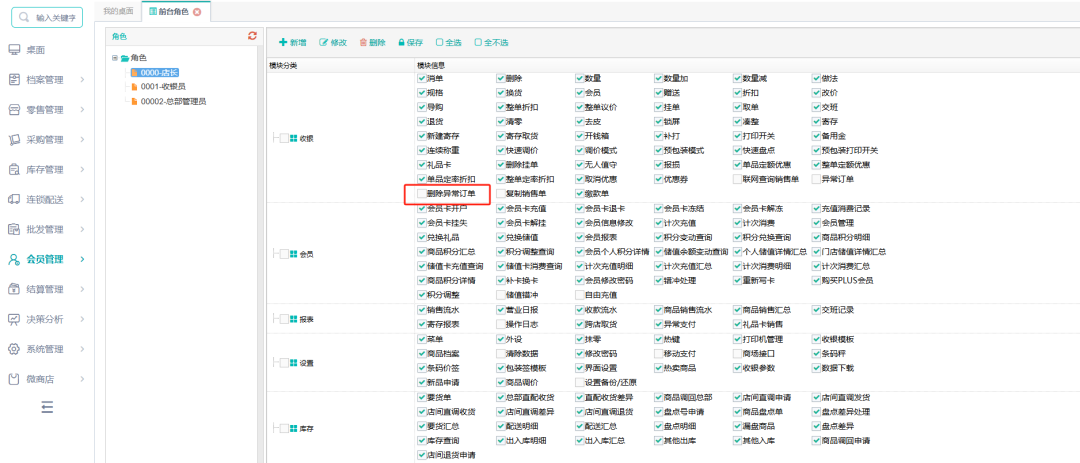
Task: Expand the 系统管理 menu chevron
Action: point(82,349)
